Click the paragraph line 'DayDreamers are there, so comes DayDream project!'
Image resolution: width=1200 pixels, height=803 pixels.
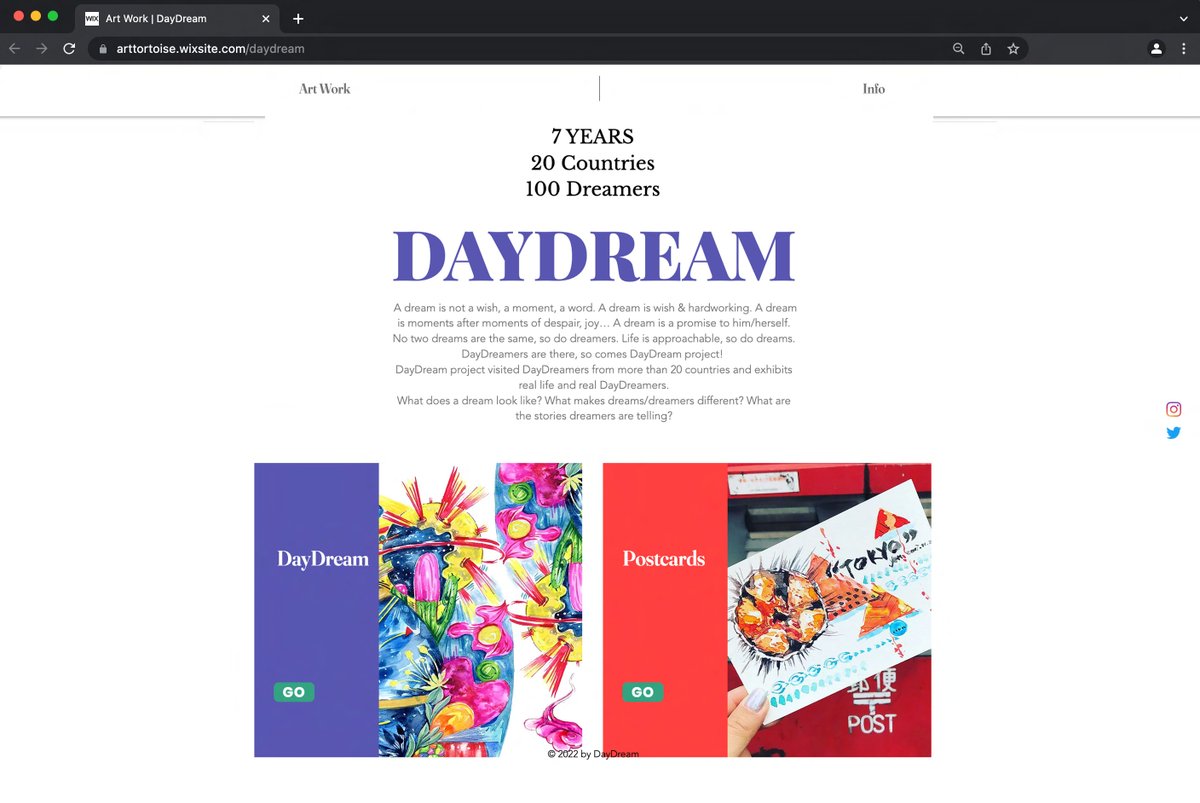(592, 354)
